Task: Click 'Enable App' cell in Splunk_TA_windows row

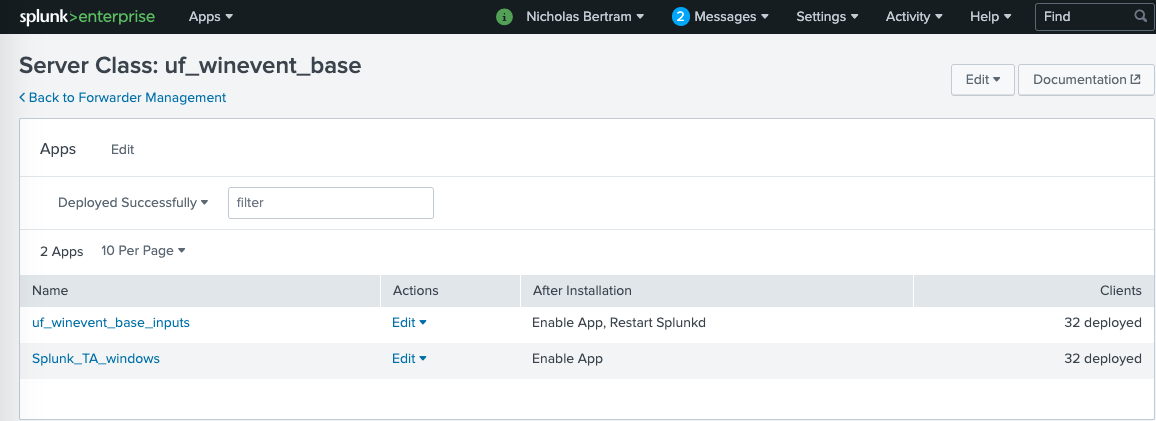Action: pos(568,359)
